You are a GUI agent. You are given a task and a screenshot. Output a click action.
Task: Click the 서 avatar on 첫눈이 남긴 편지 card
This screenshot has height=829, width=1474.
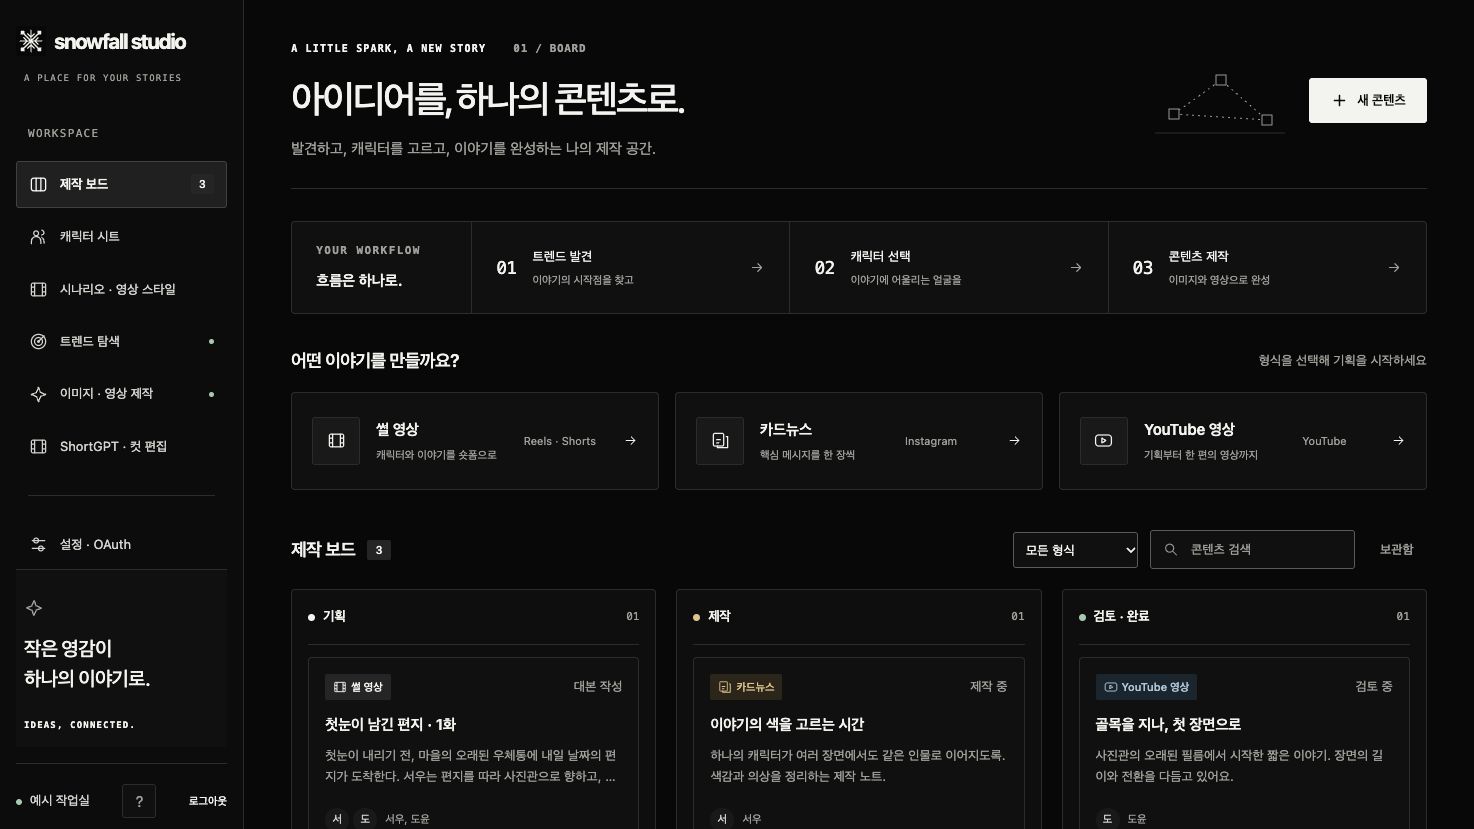pos(337,819)
